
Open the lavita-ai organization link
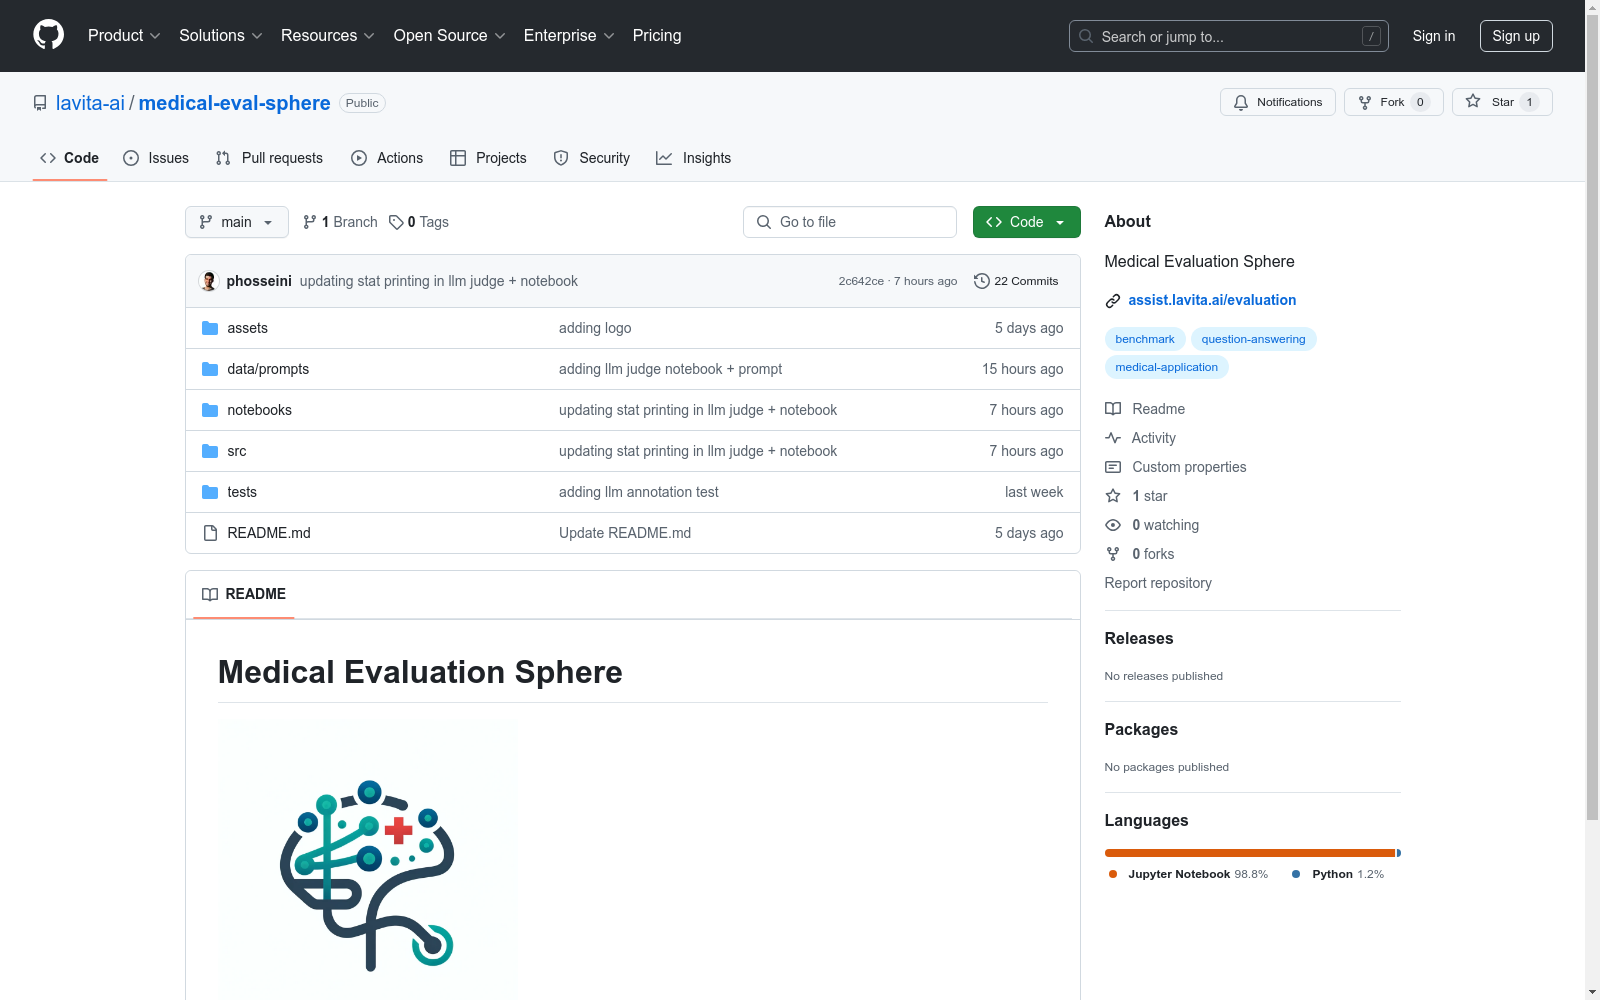90,103
